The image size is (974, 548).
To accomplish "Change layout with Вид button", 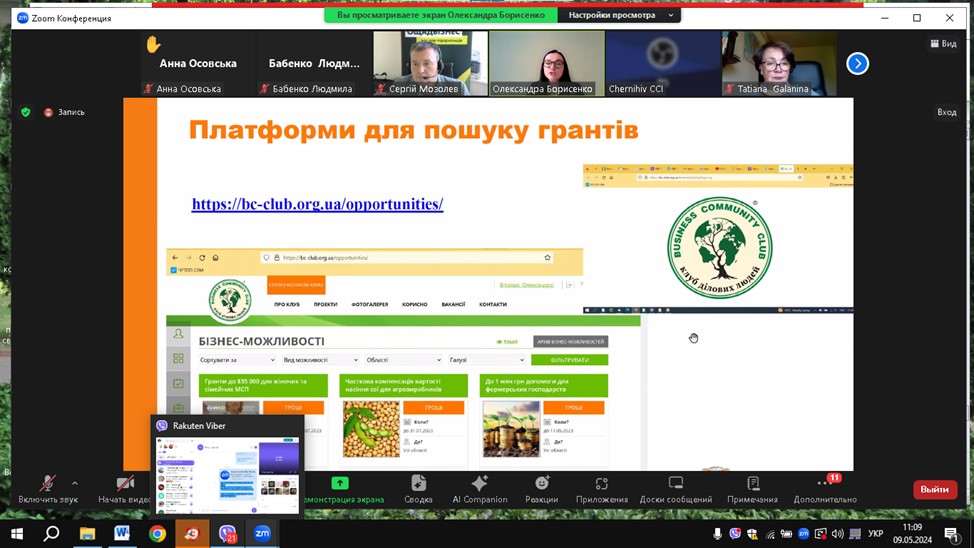I will [943, 43].
